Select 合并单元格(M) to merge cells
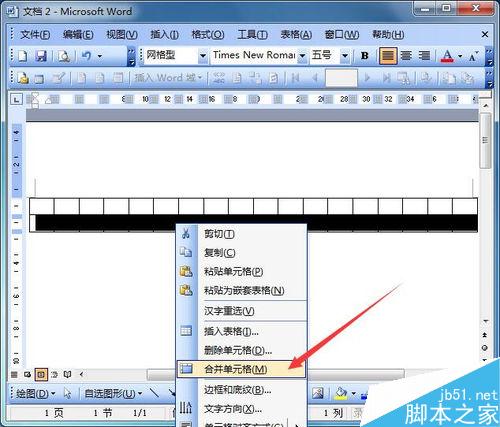 (x=241, y=369)
